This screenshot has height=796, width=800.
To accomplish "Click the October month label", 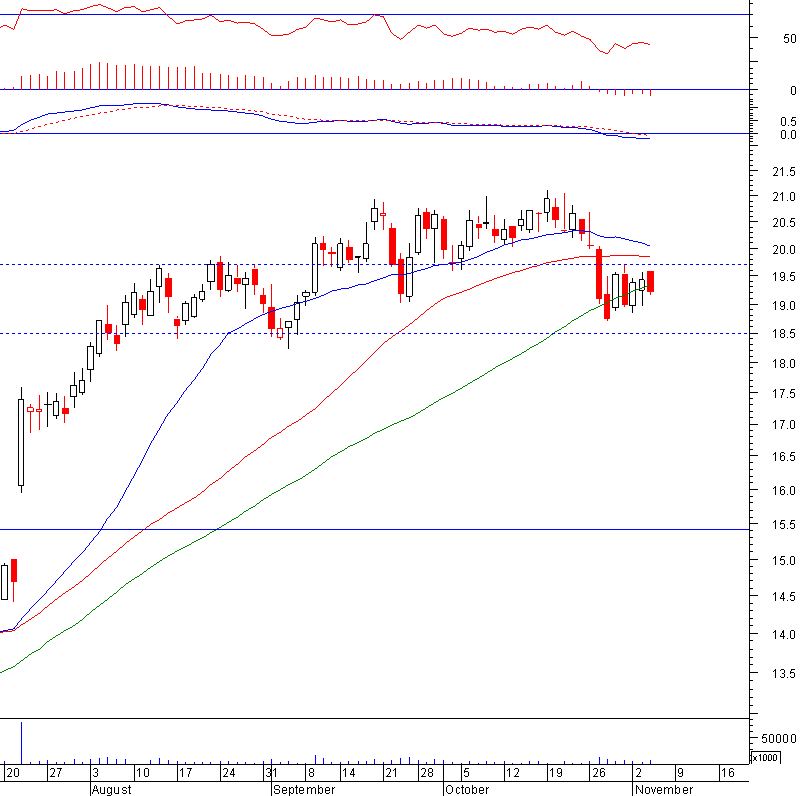I will (467, 790).
